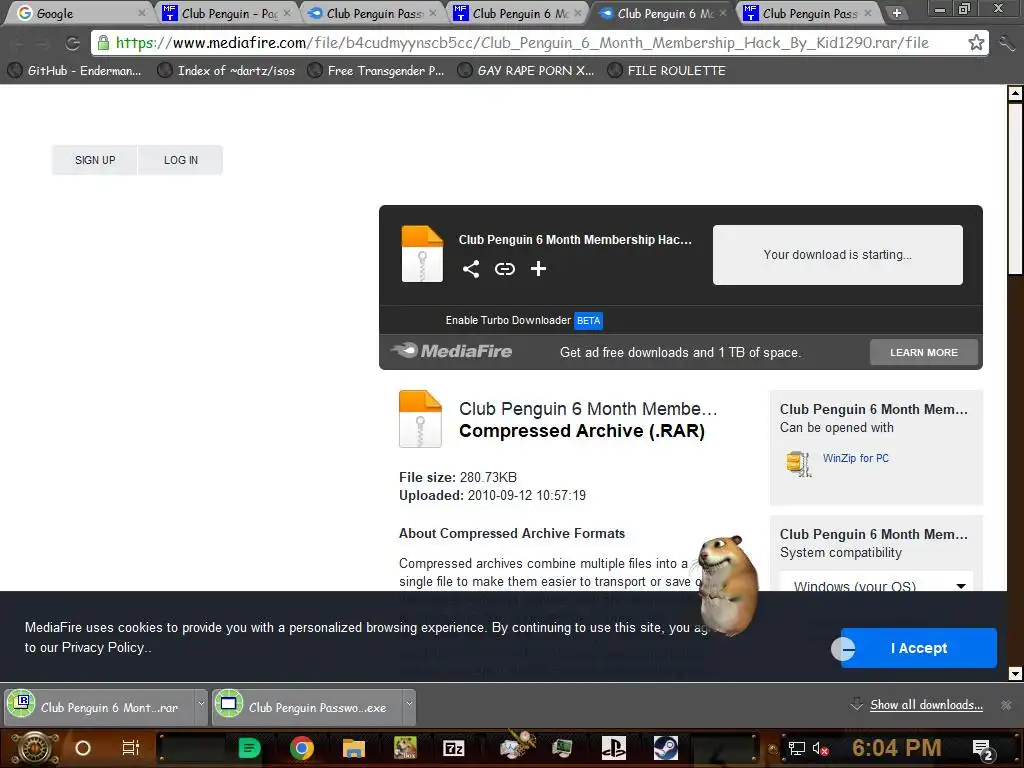Click the hamster mascot
Viewport: 1024px width, 768px height.
coord(728,584)
